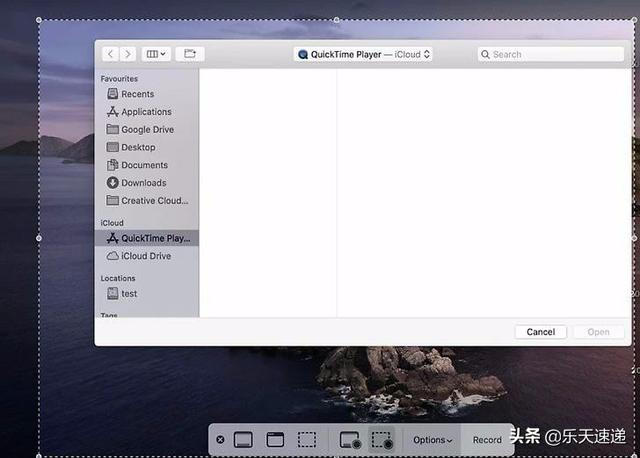This screenshot has height=458, width=640.
Task: Click the Recents clock icon
Action: tap(113, 94)
